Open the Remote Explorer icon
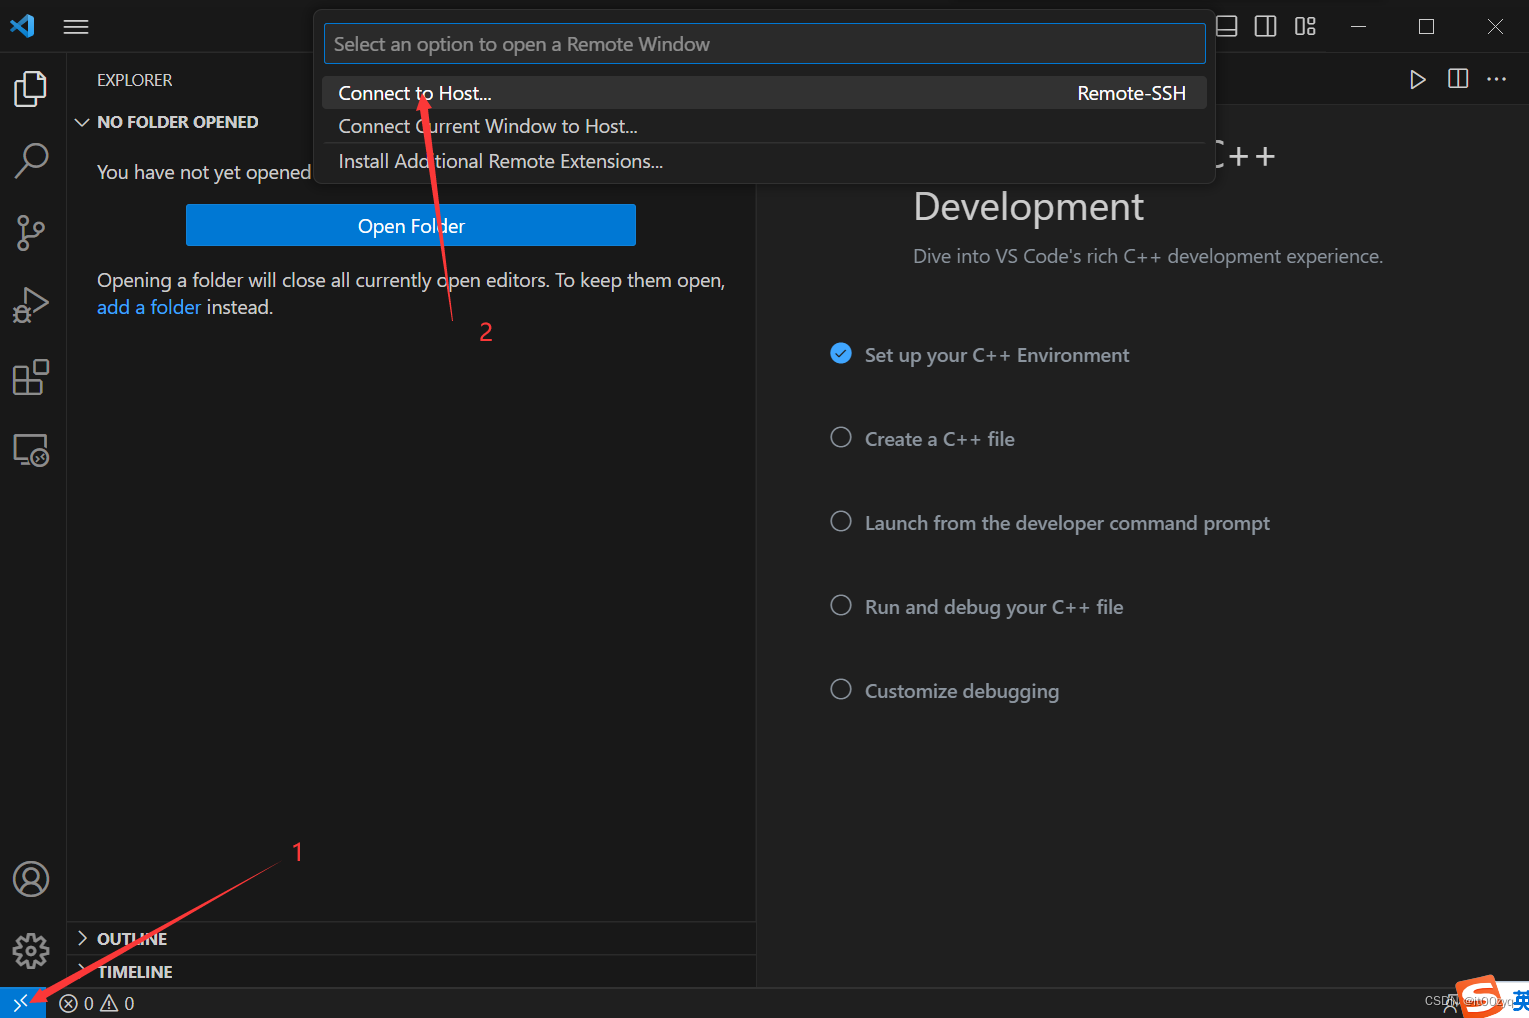 (x=31, y=451)
